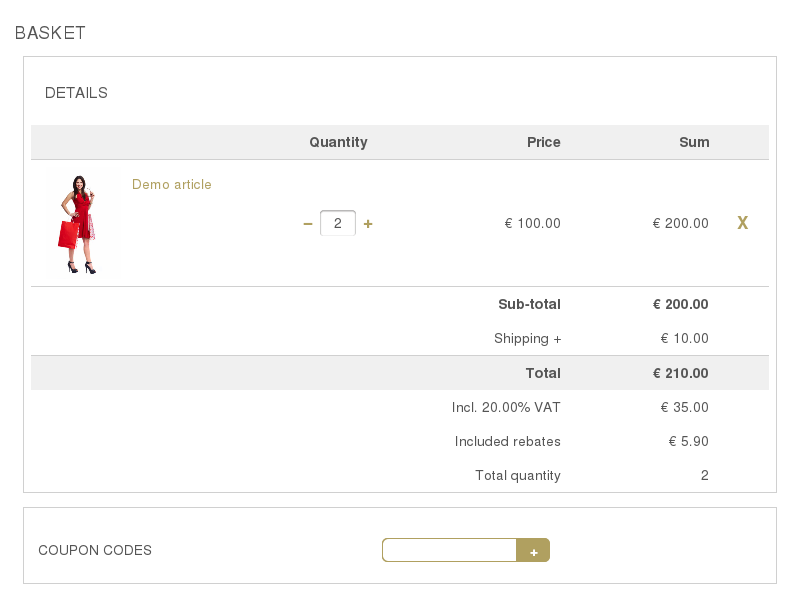Click the Total amount € 210.00

tap(680, 373)
